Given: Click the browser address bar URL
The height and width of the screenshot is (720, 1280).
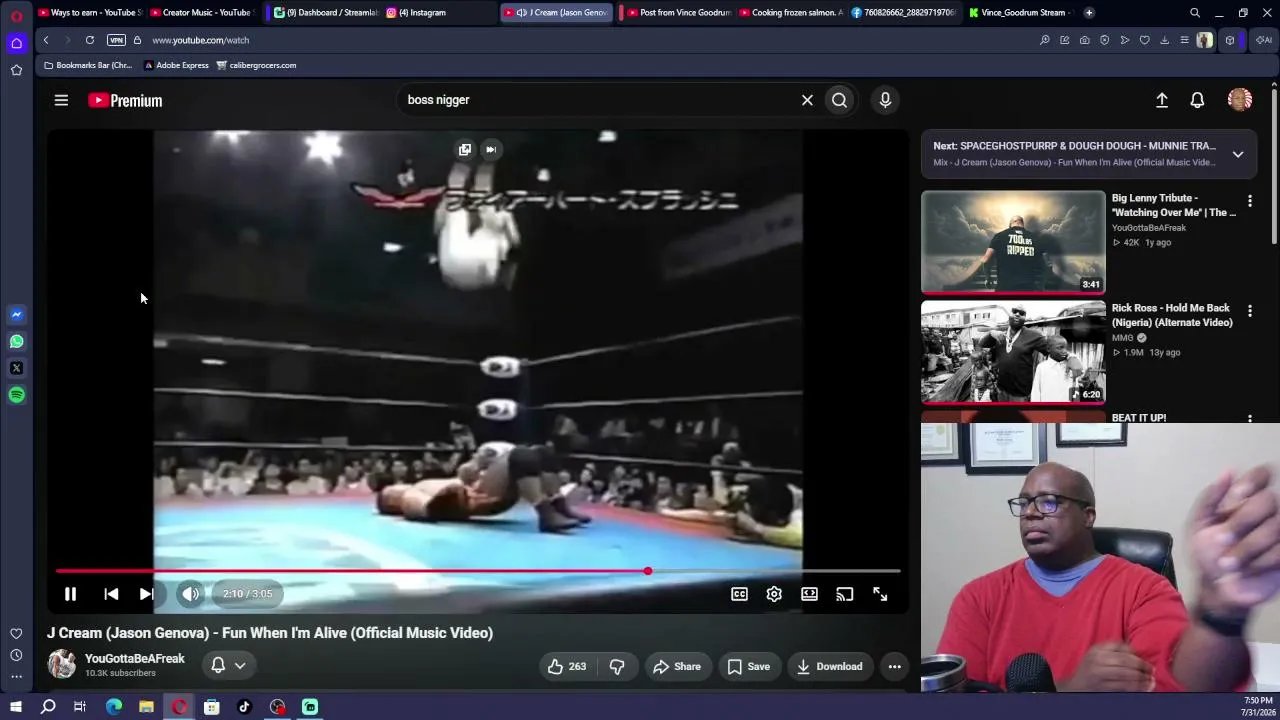Looking at the screenshot, I should [201, 40].
